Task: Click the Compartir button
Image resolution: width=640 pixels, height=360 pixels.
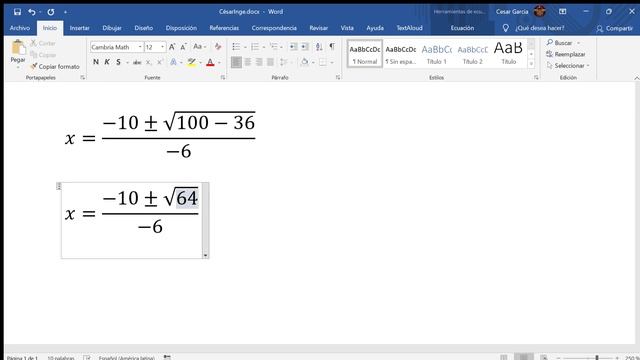Action: [614, 28]
